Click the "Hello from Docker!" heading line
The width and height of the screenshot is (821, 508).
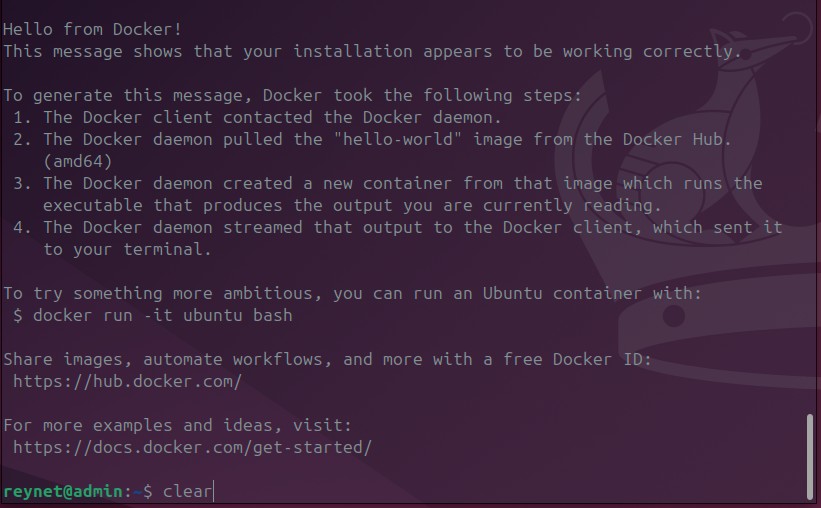[93, 29]
